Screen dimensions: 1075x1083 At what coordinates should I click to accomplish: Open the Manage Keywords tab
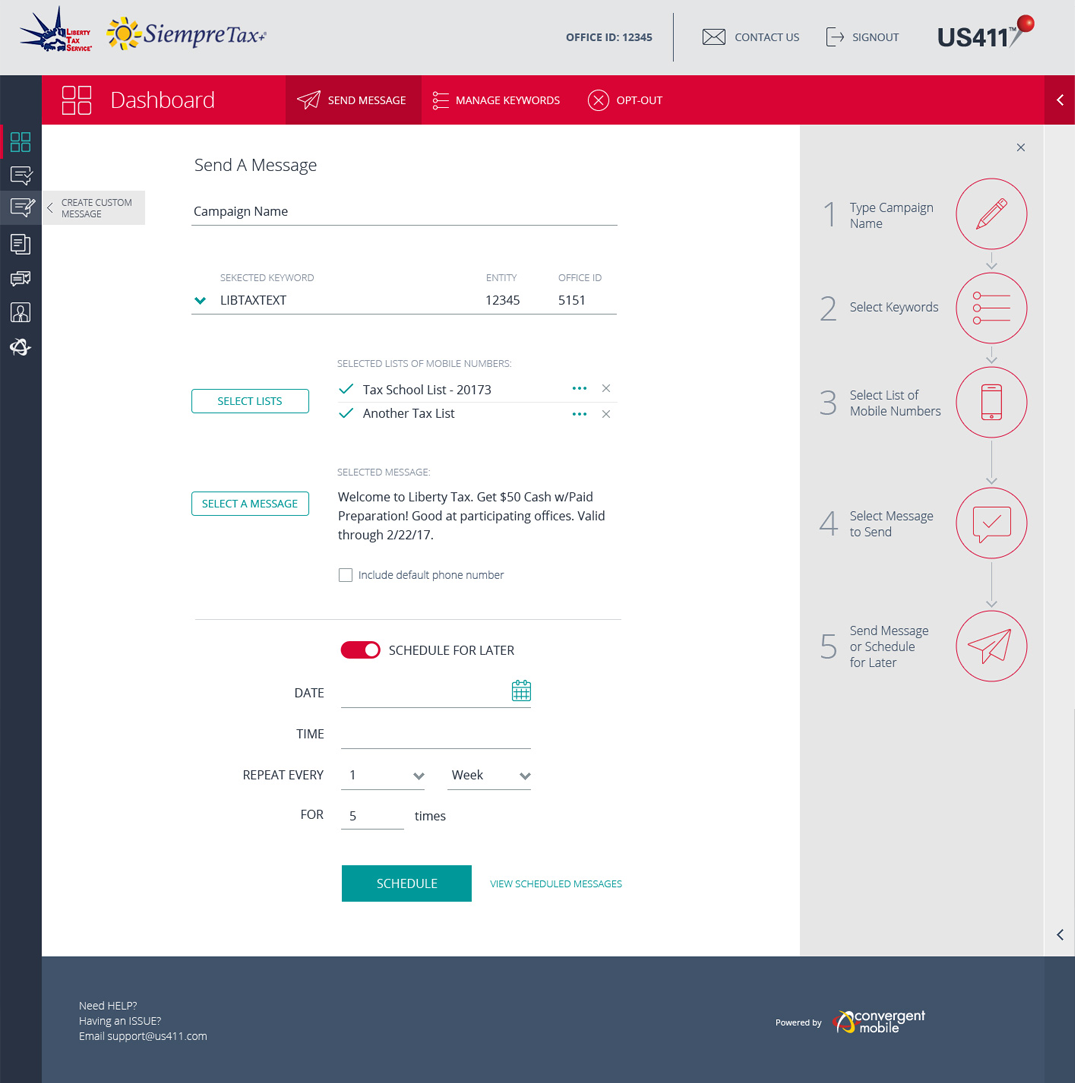coord(496,100)
